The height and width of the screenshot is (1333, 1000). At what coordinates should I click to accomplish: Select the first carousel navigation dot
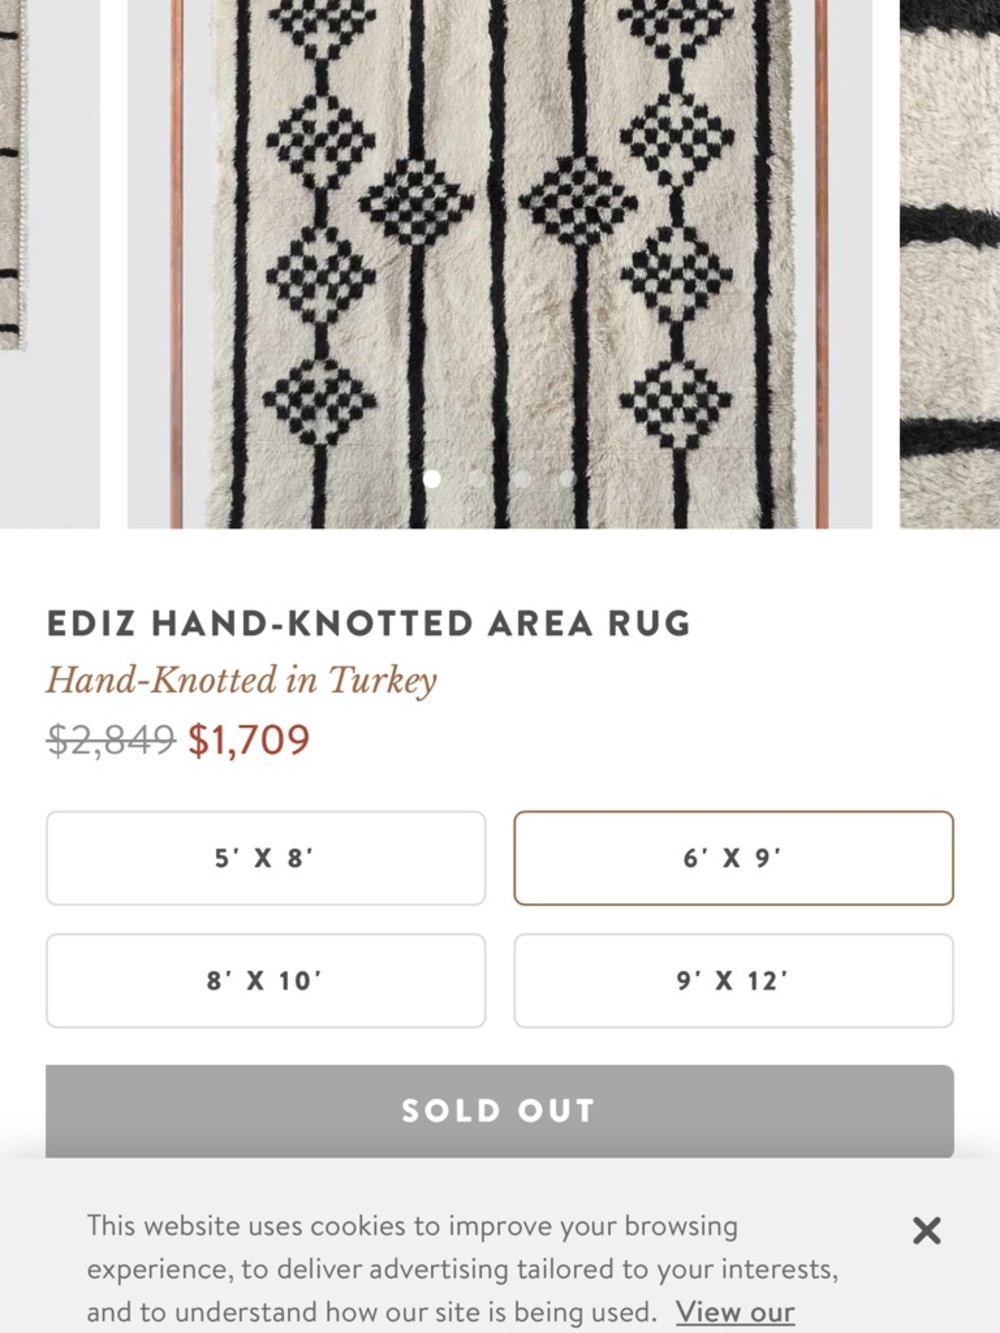[433, 478]
